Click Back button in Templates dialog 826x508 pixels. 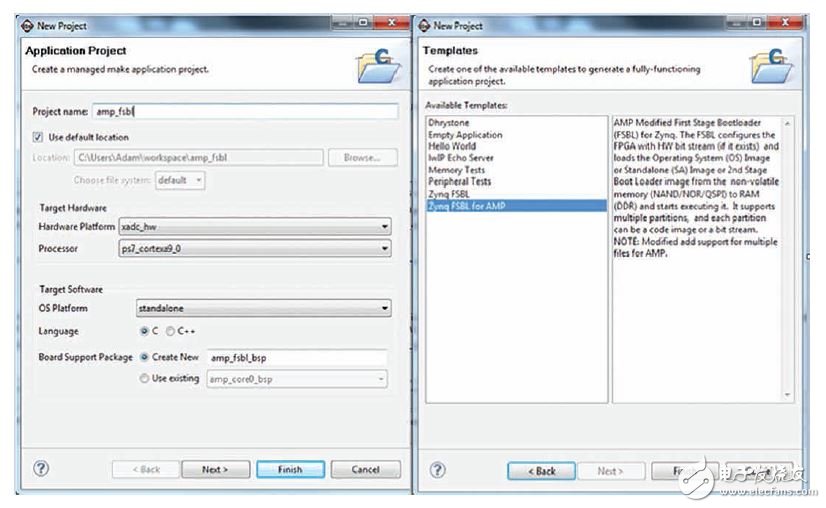coord(541,470)
